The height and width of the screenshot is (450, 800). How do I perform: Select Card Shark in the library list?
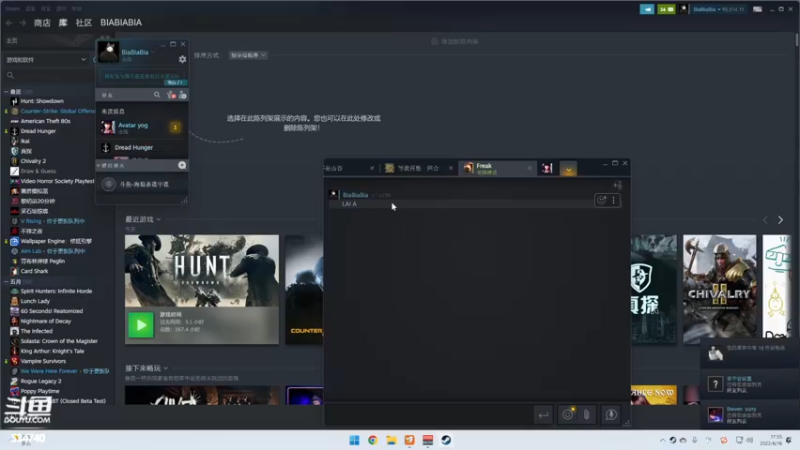click(34, 271)
